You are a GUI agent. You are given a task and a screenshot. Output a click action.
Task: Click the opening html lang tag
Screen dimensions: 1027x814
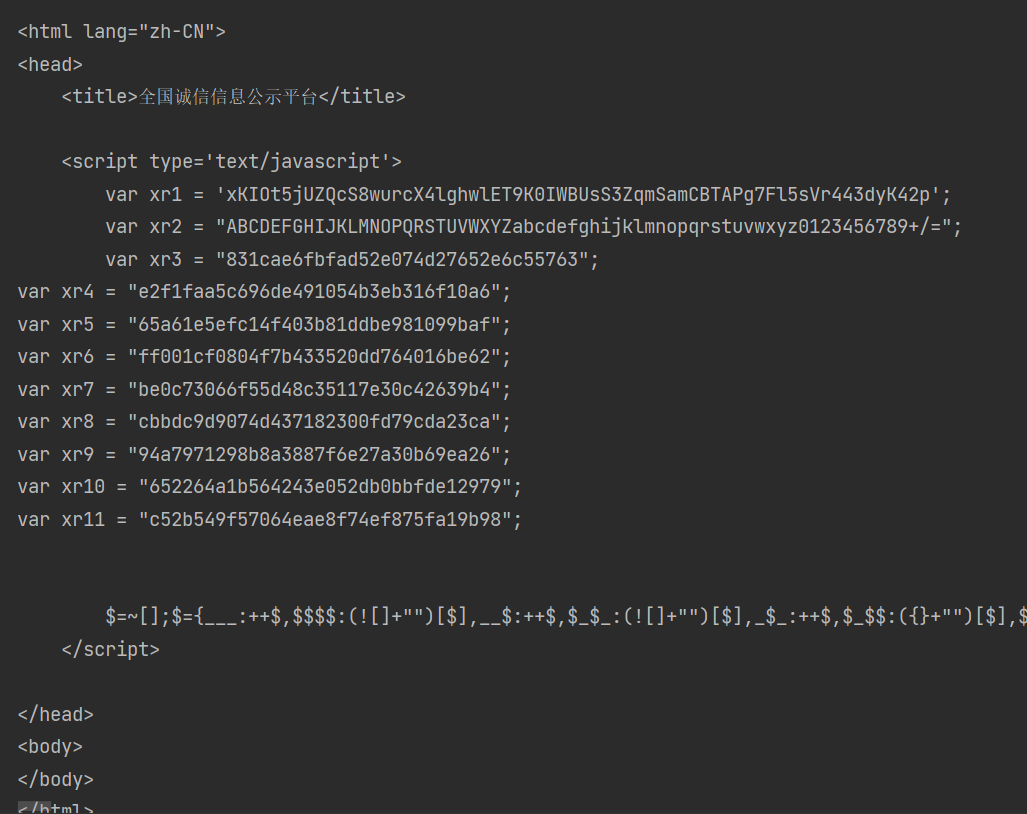(121, 31)
